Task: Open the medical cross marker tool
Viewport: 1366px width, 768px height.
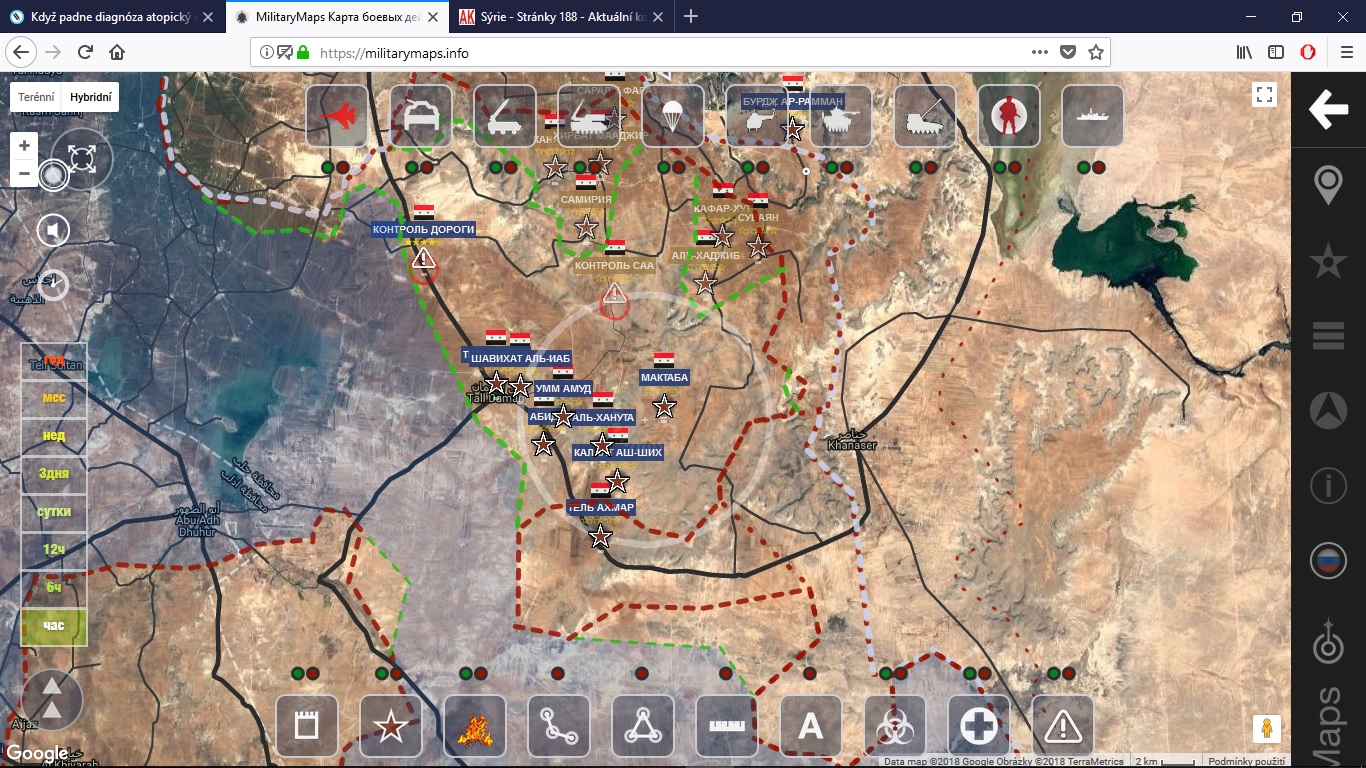Action: (x=979, y=726)
